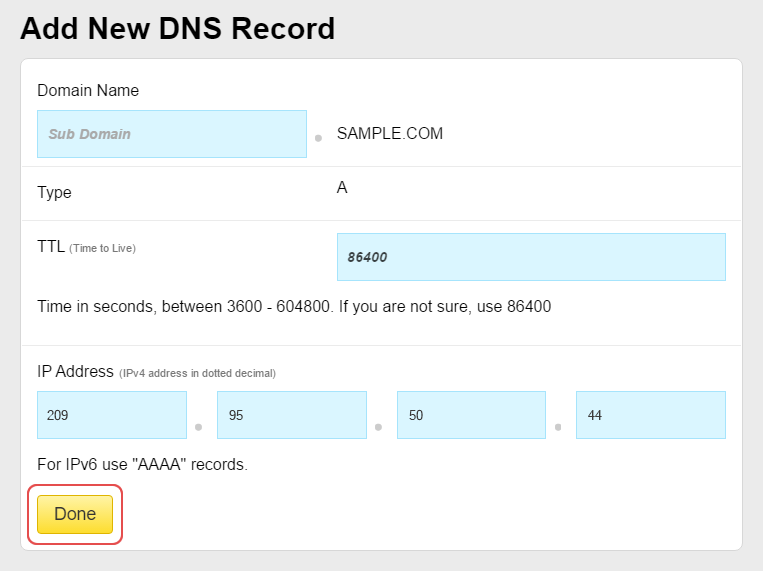Image resolution: width=763 pixels, height=571 pixels.
Task: Select the first IP octet field containing 209
Action: [112, 415]
